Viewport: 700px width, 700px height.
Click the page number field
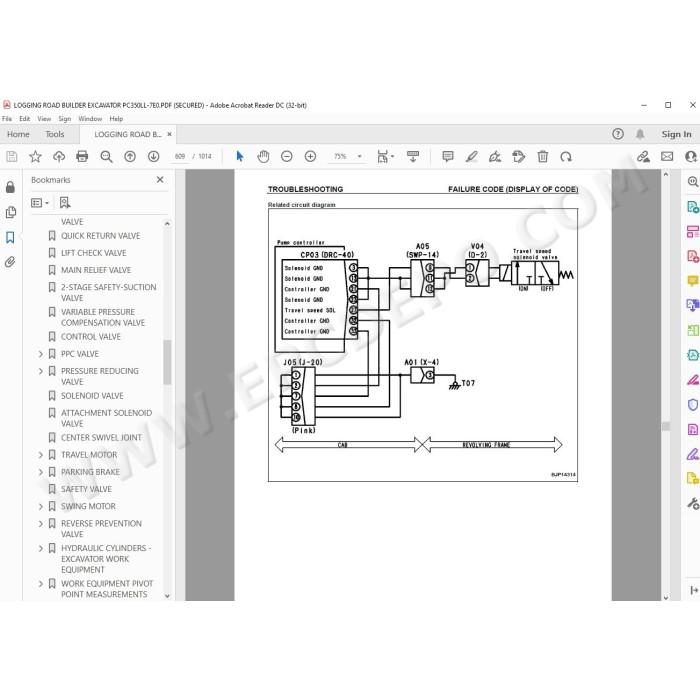click(180, 156)
